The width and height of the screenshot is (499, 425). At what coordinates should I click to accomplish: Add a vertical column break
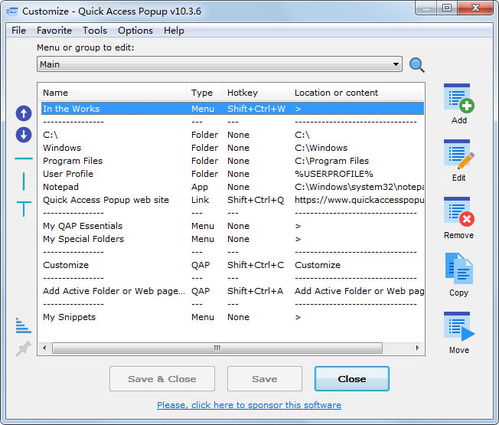tap(24, 182)
